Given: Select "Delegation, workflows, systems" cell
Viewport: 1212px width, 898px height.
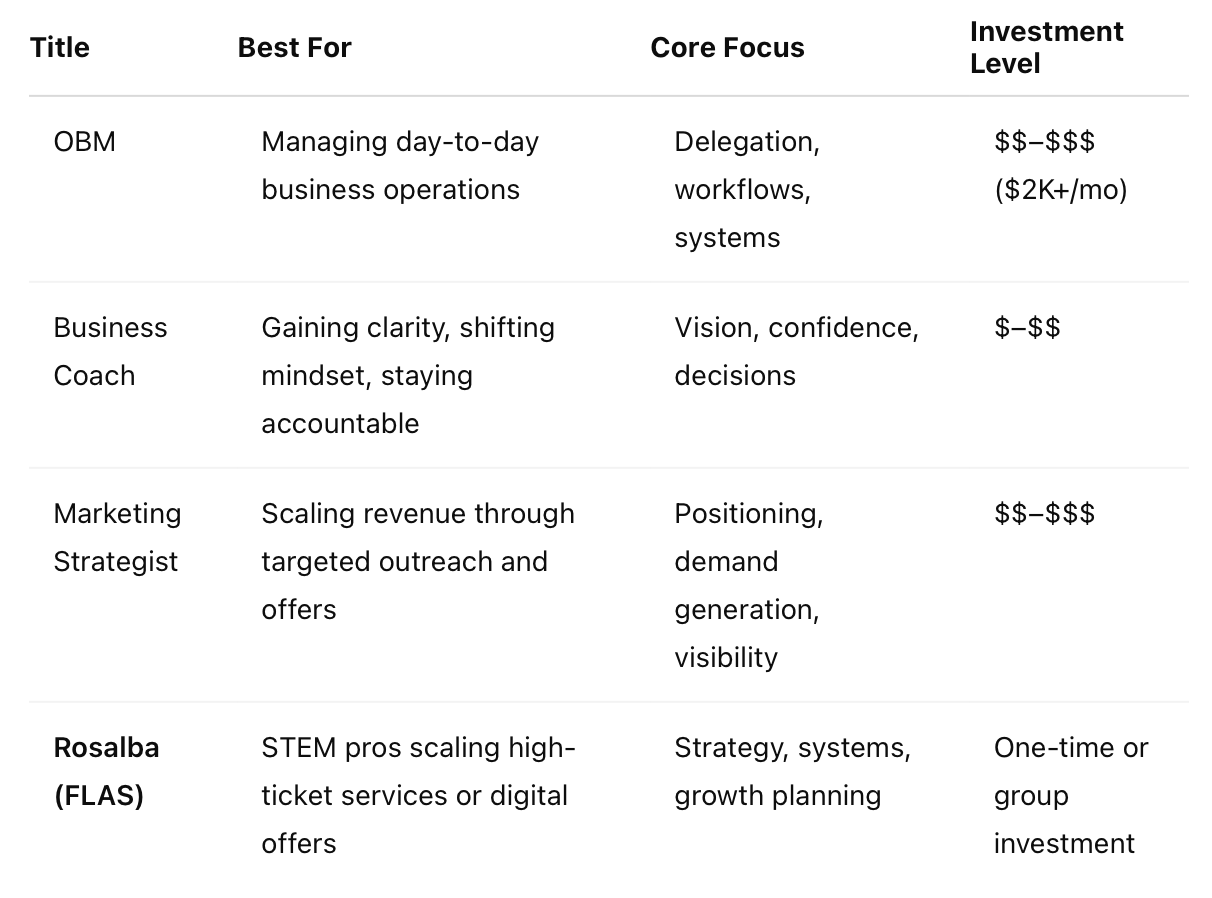Looking at the screenshot, I should coord(746,190).
